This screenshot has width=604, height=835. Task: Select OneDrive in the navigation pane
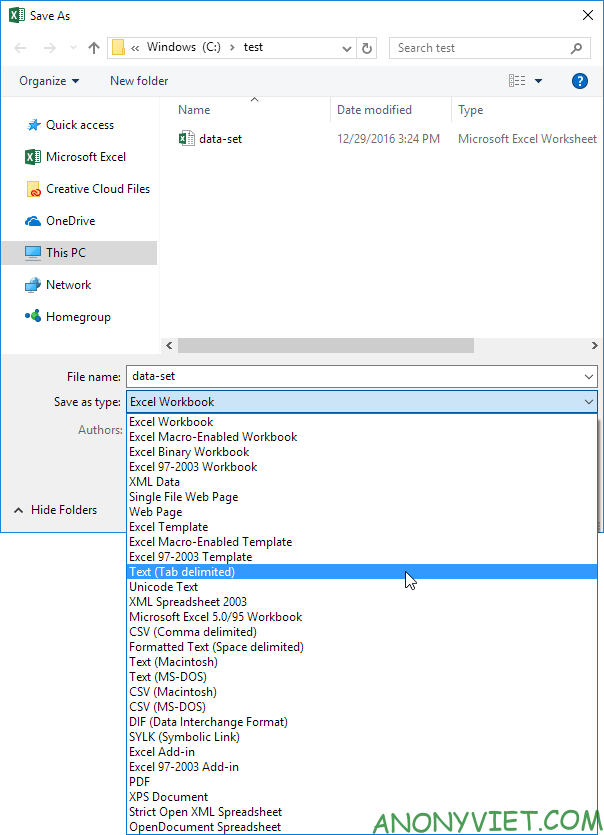70,221
